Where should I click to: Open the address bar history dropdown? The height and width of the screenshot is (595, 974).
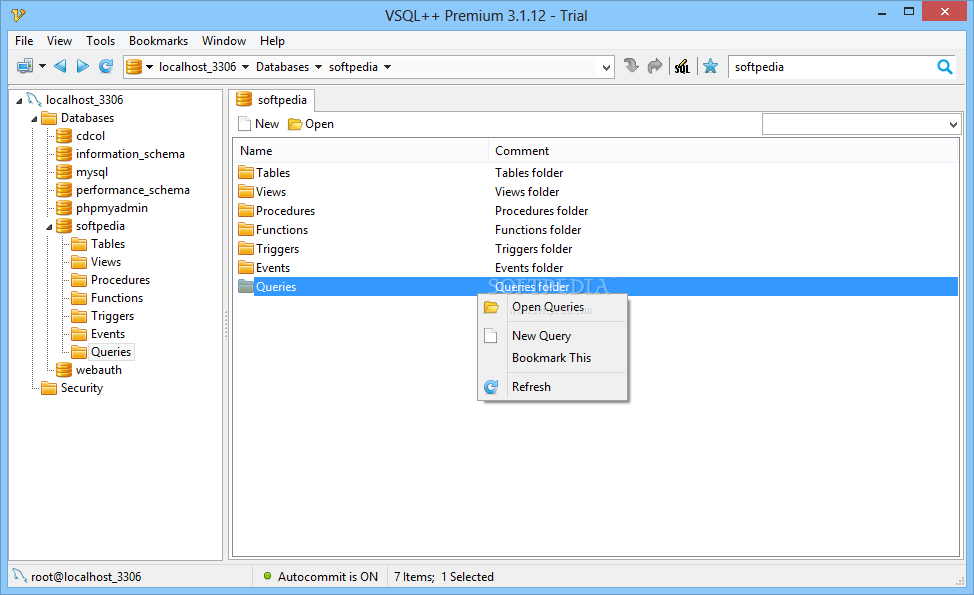606,67
